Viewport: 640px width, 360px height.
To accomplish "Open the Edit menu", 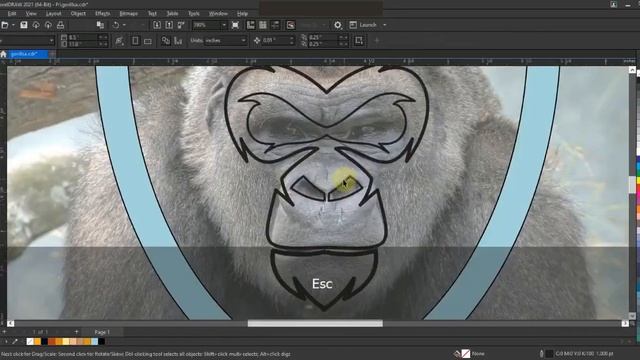I will [12, 13].
